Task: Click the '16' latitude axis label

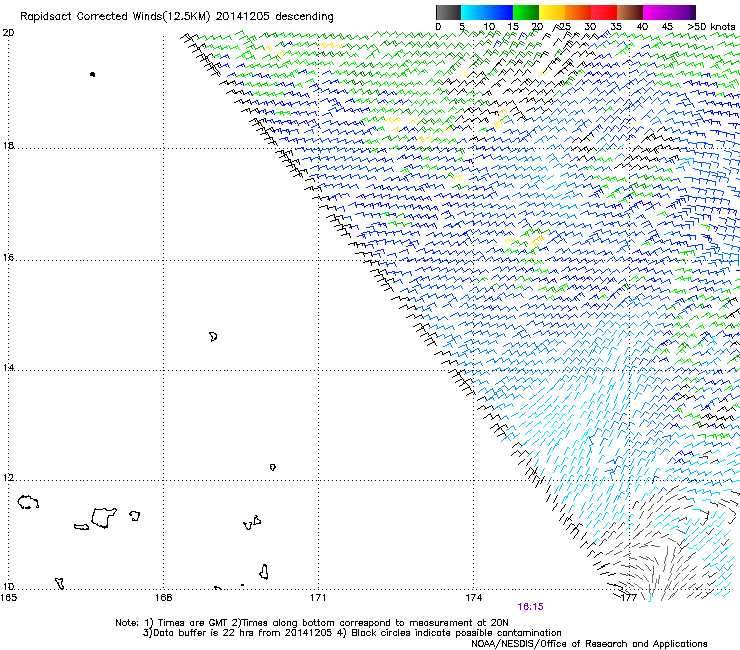Action: pos(8,257)
